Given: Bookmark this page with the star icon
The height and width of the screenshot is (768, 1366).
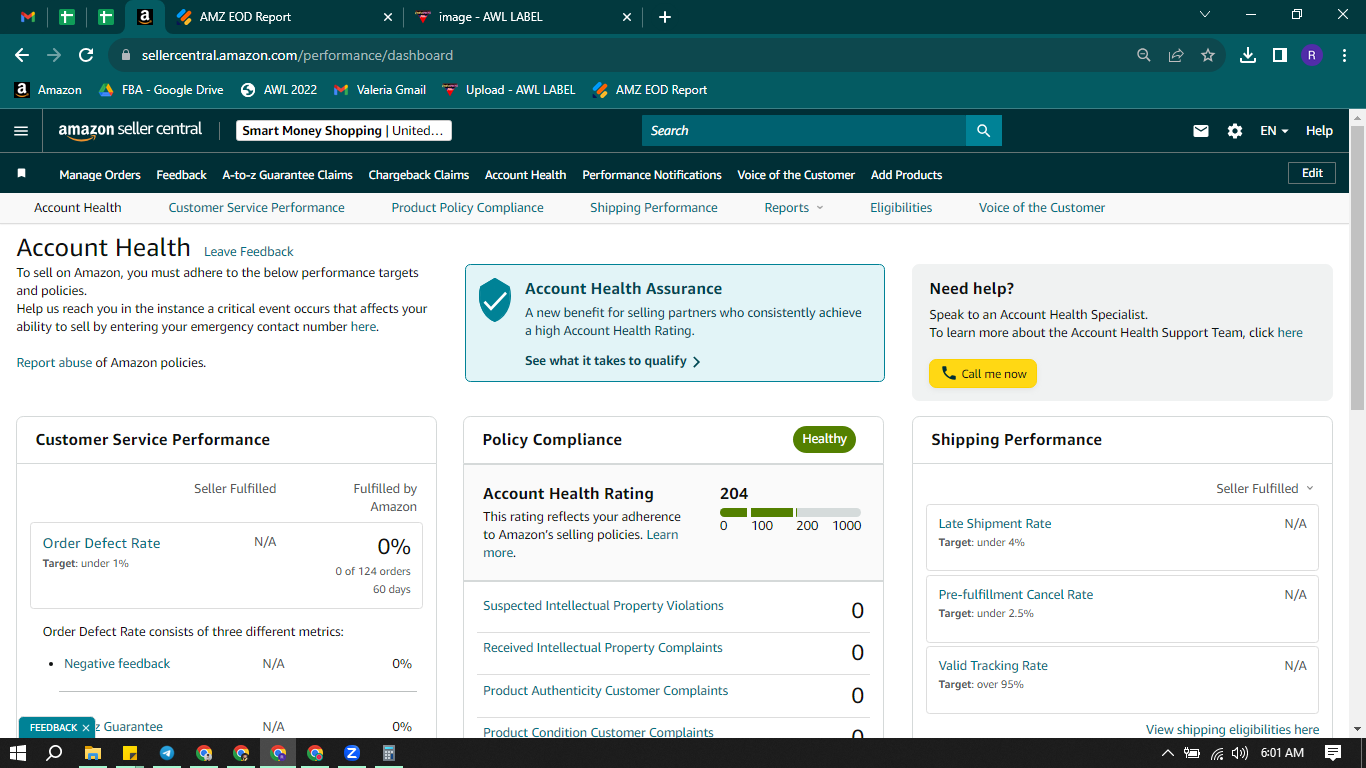Looking at the screenshot, I should [x=1208, y=56].
